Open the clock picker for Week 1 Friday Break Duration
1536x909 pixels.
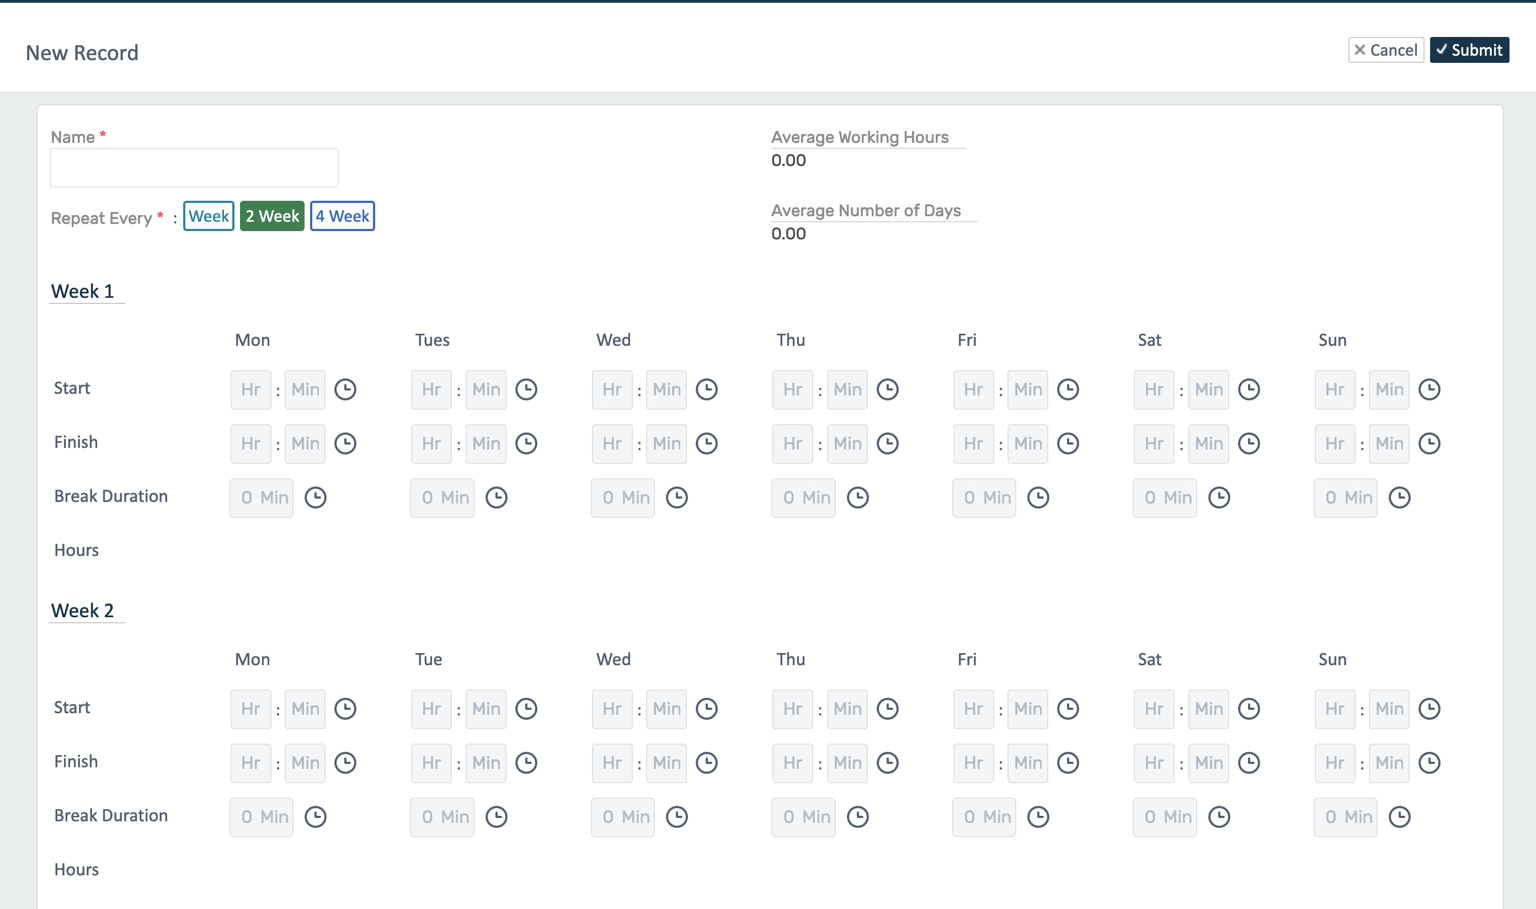1038,497
